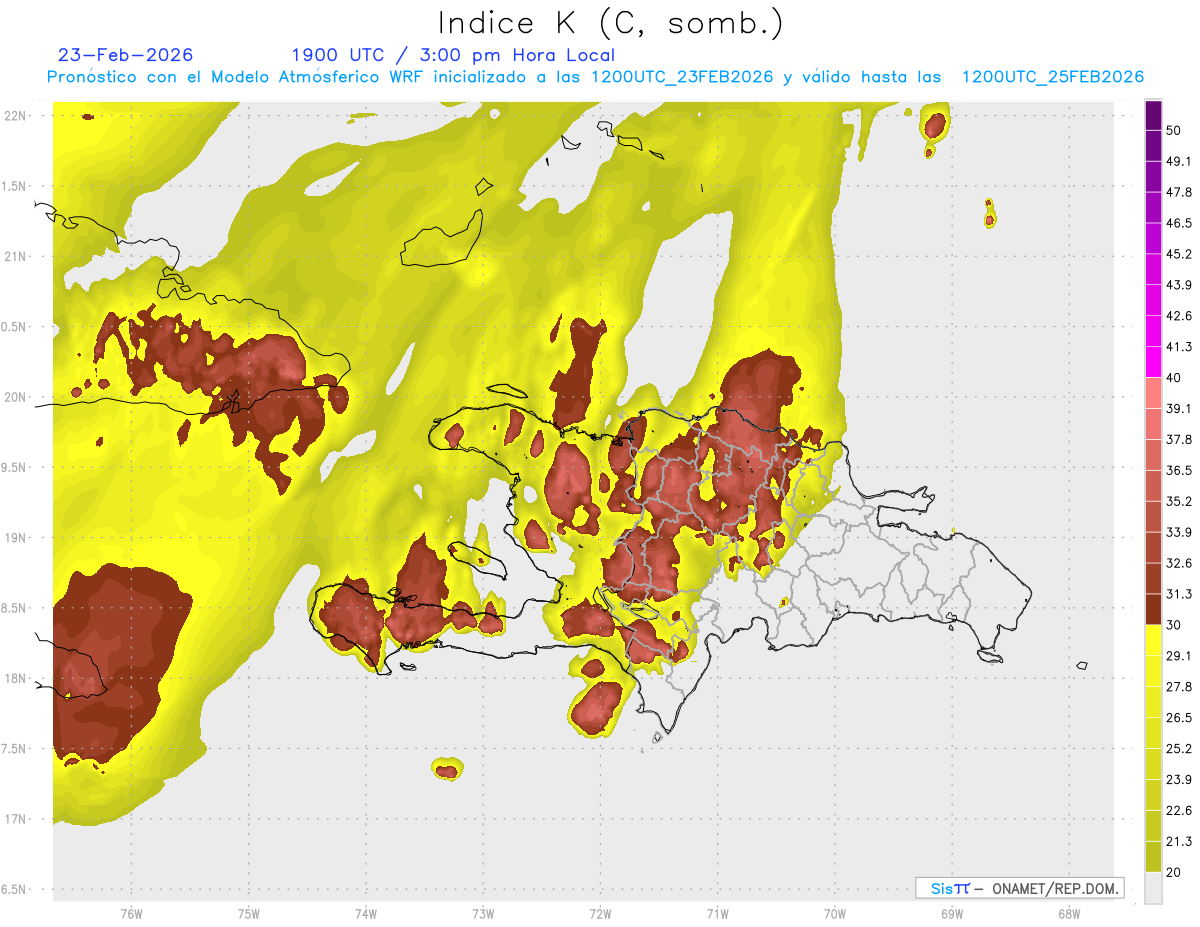This screenshot has height=927, width=1200.
Task: Click the "25.2" colorbar label
Action: pos(1179,749)
